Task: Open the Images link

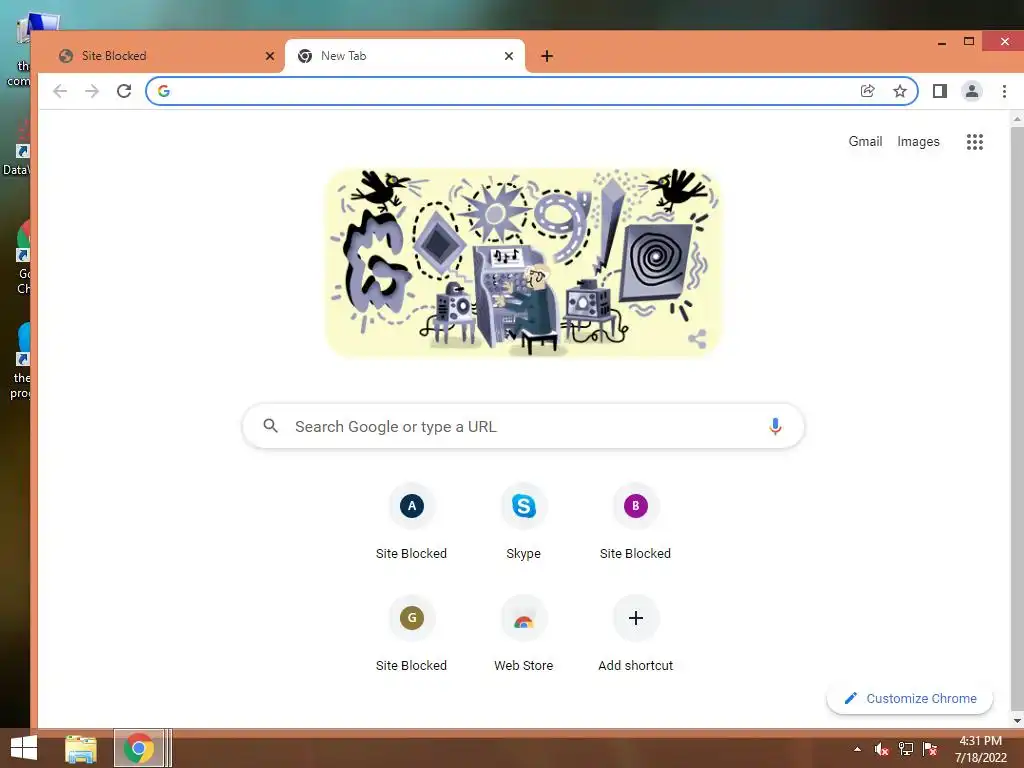Action: [918, 142]
